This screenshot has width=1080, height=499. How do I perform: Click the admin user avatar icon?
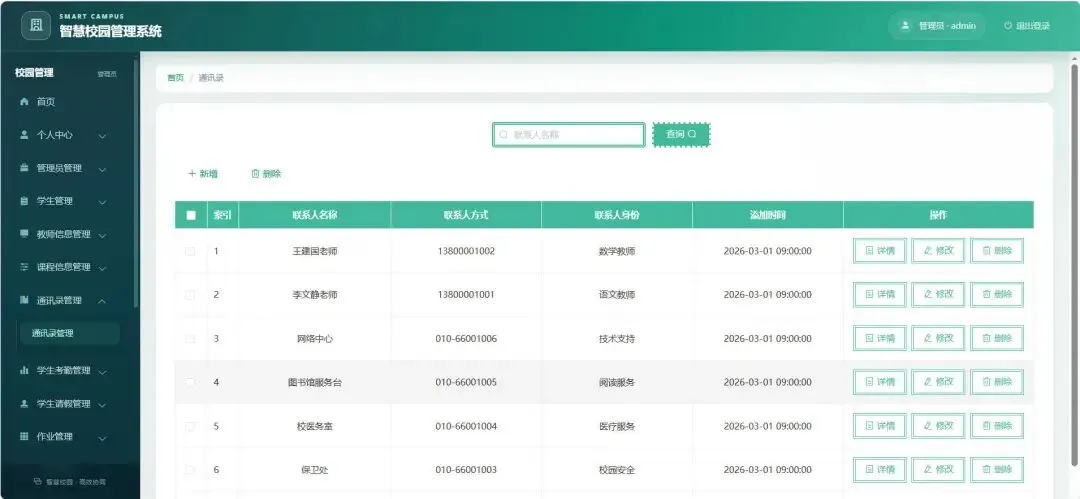click(905, 26)
